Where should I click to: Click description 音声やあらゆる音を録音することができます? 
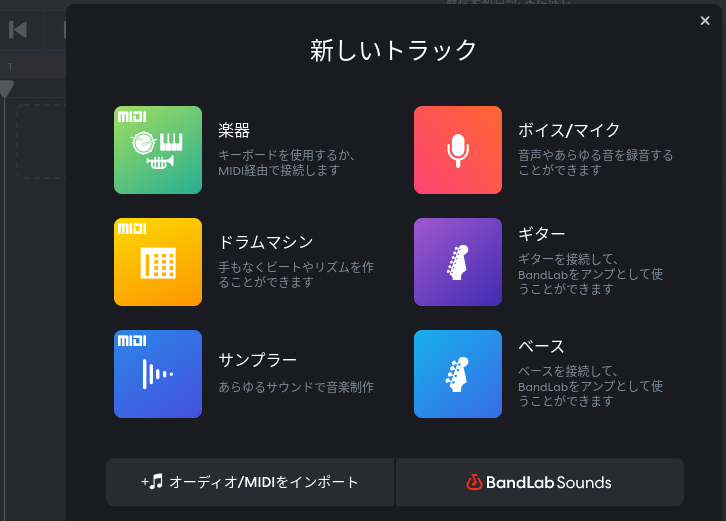click(x=595, y=163)
